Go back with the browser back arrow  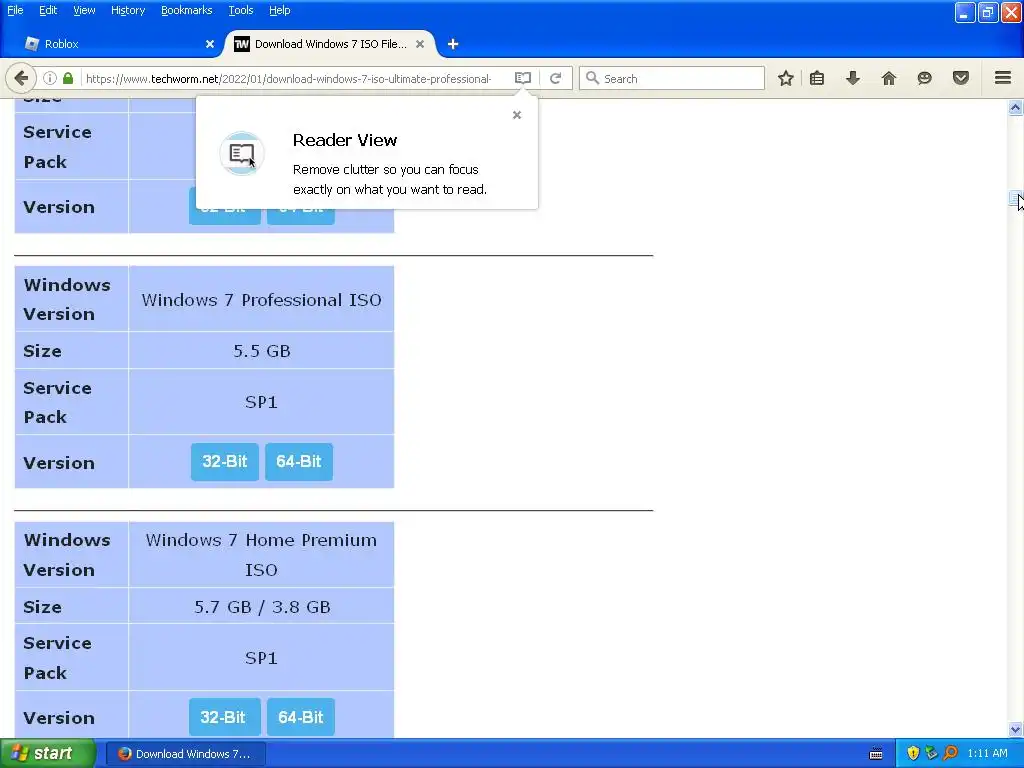21,78
